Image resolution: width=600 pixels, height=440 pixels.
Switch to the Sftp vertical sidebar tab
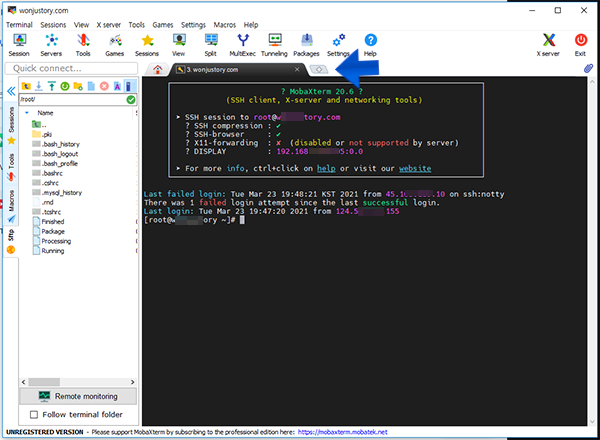pyautogui.click(x=11, y=241)
